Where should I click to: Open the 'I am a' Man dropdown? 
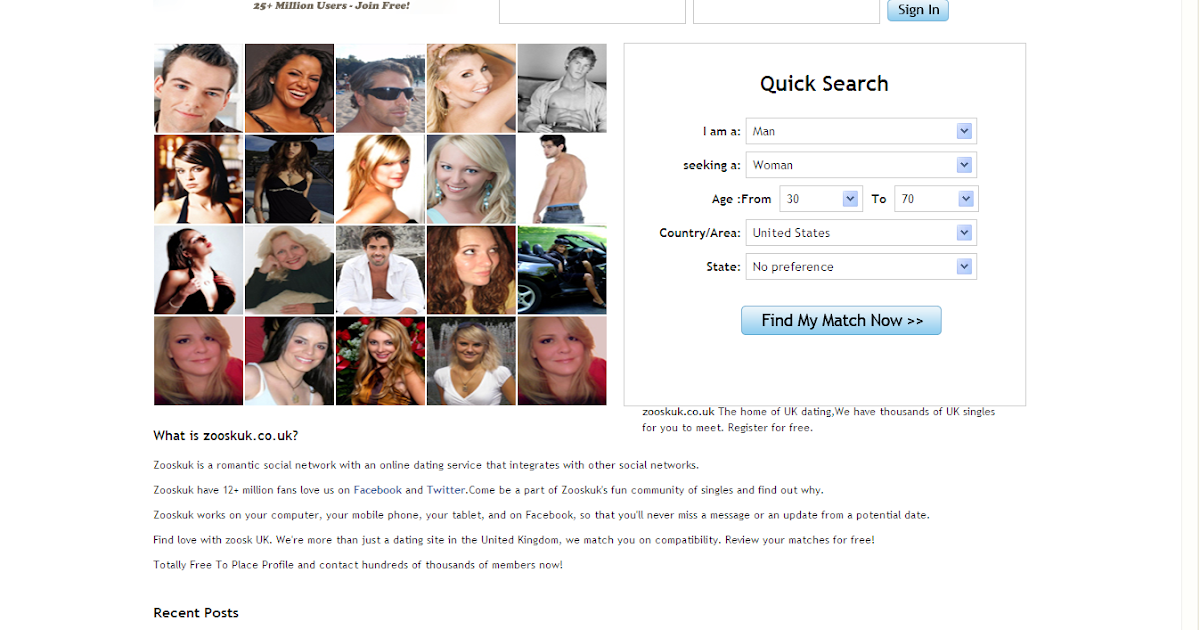[x=861, y=131]
